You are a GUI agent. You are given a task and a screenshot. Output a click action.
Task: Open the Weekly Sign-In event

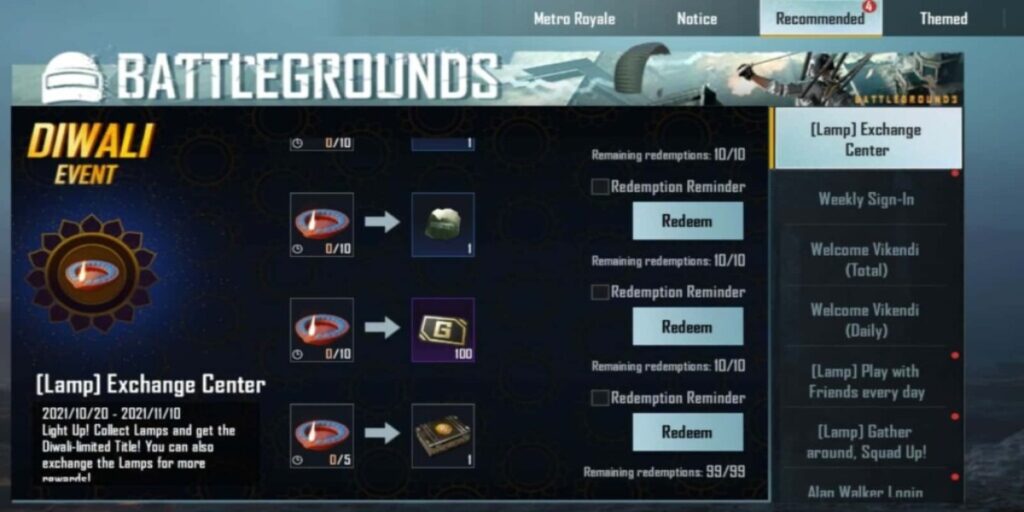click(x=866, y=199)
